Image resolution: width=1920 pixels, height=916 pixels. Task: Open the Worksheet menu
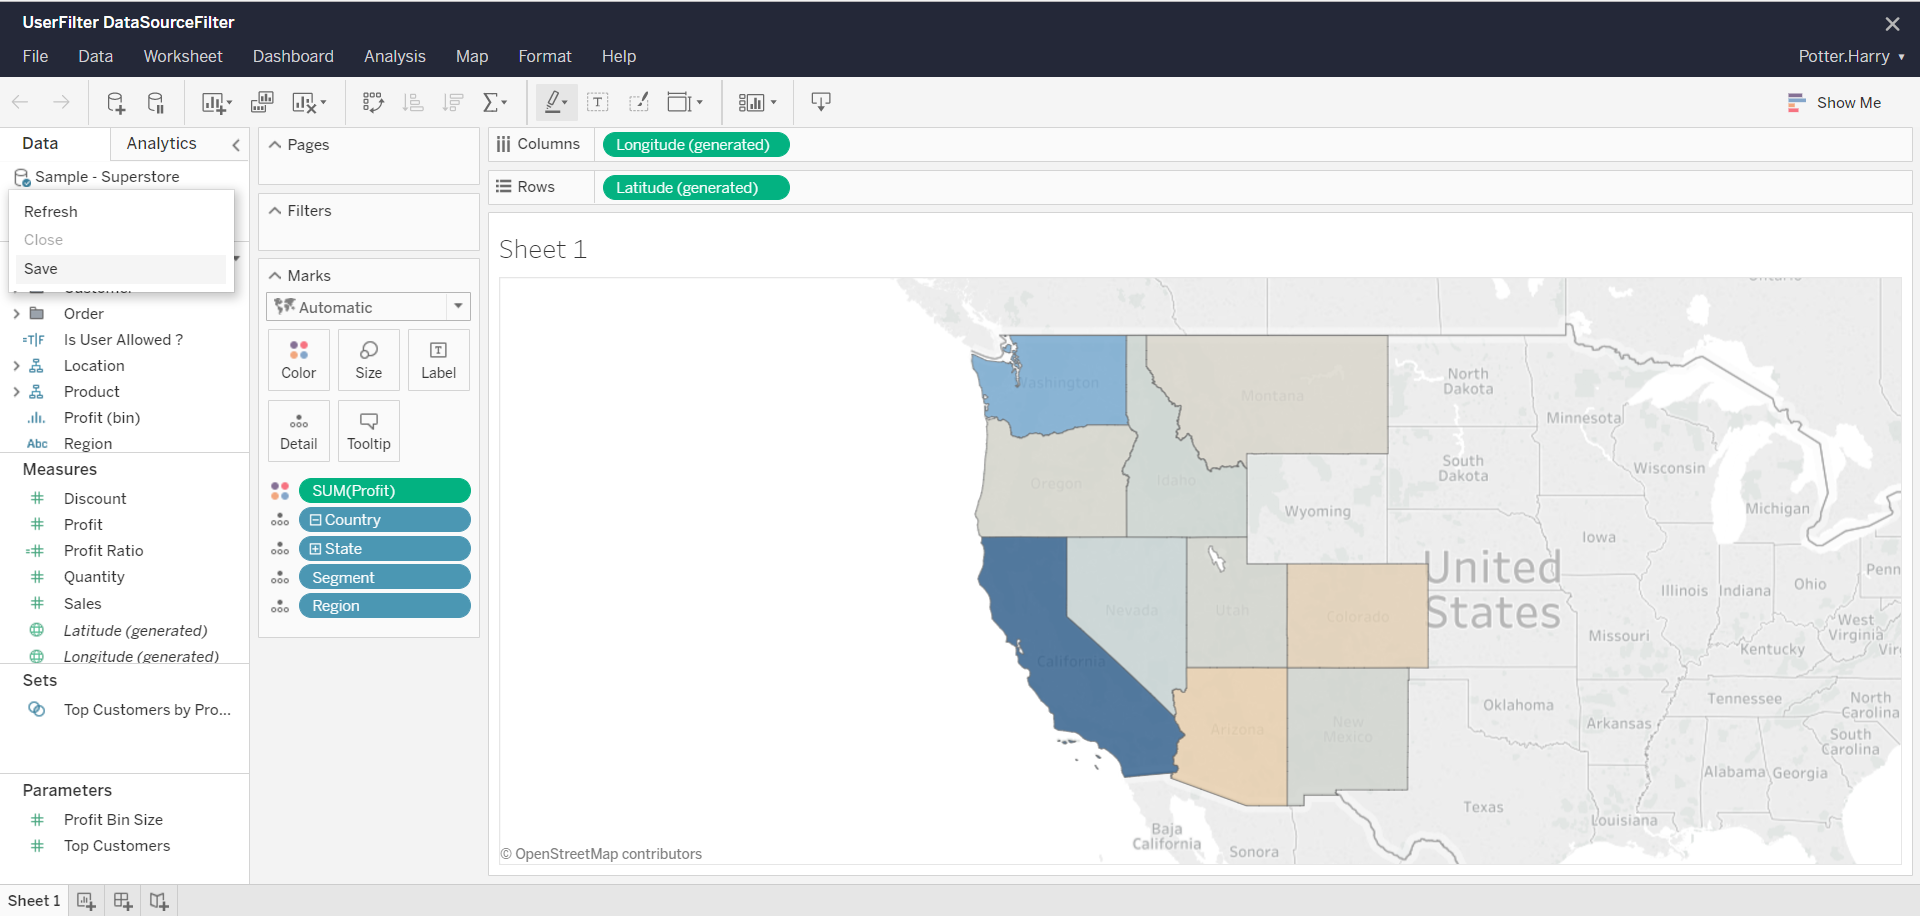coord(183,56)
